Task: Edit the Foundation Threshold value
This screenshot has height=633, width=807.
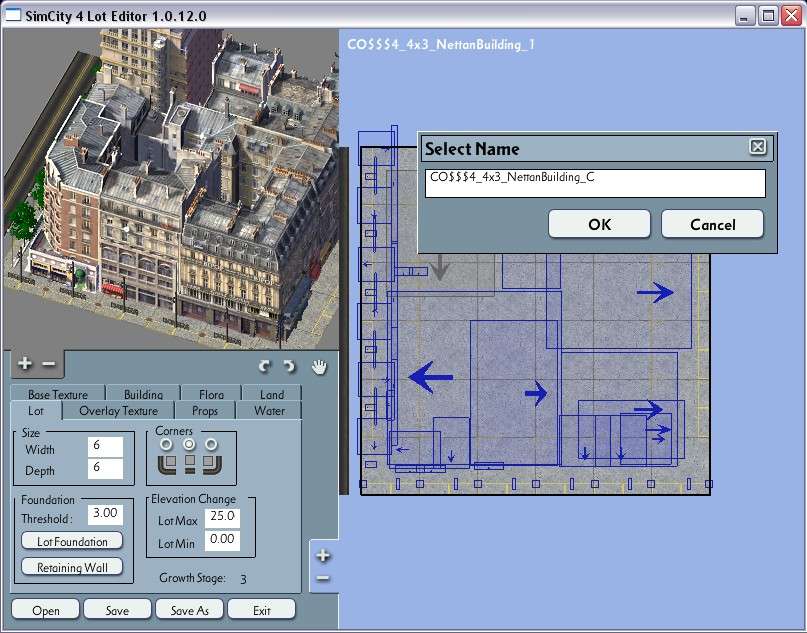Action: point(105,514)
